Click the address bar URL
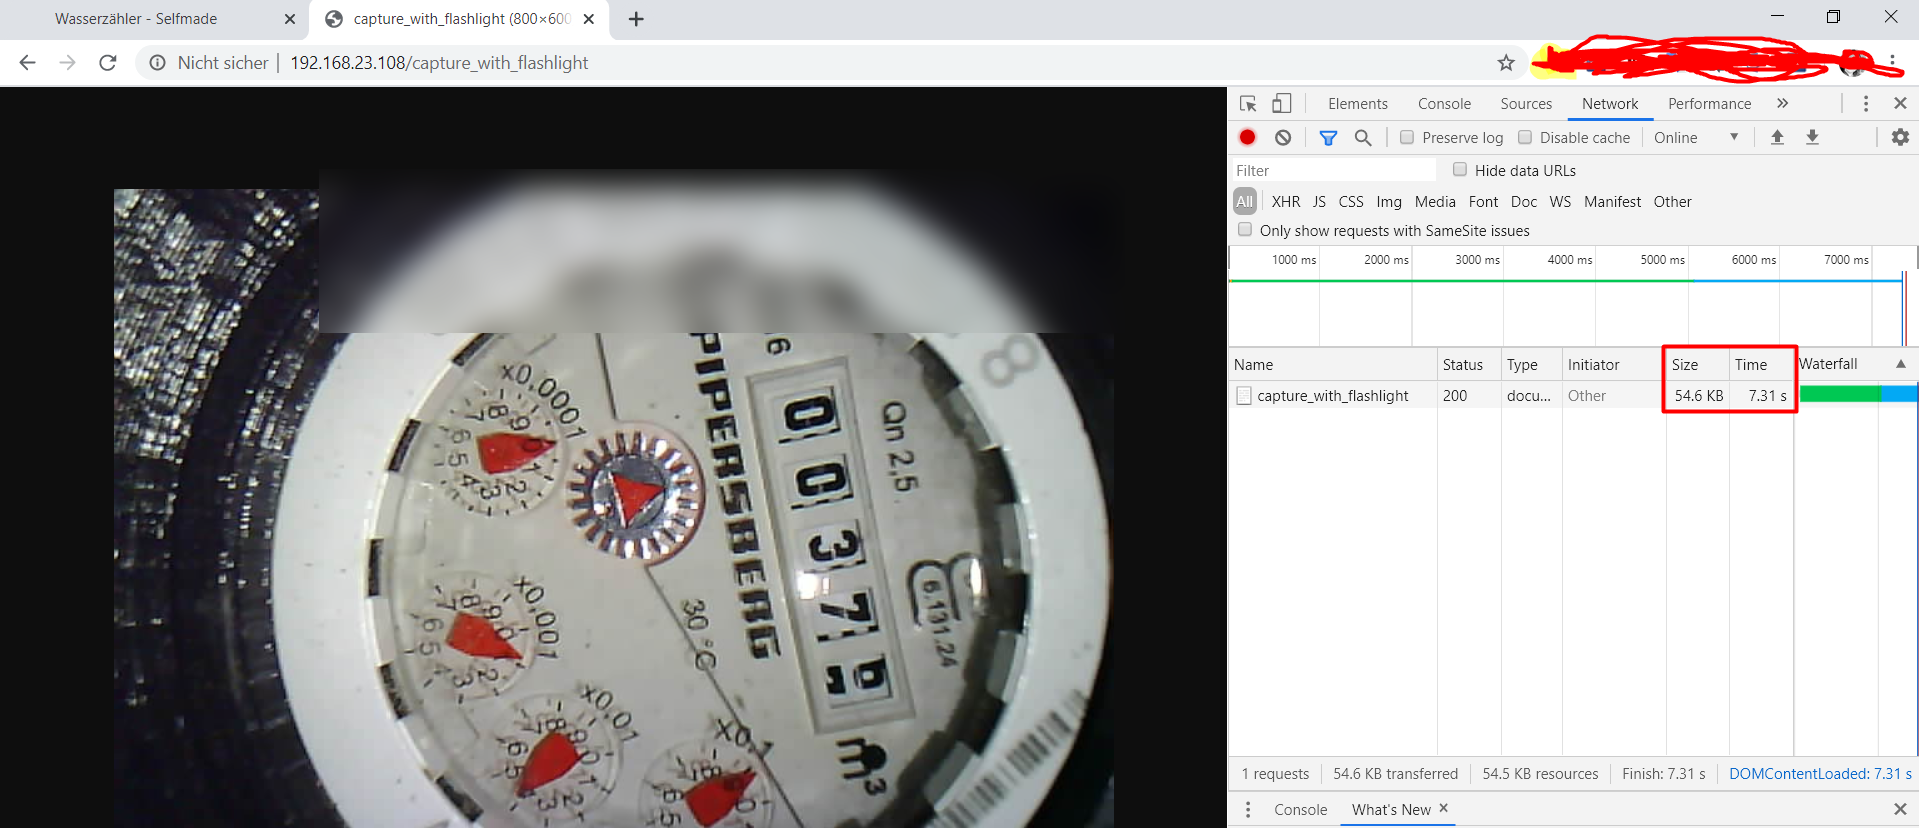 pos(439,63)
